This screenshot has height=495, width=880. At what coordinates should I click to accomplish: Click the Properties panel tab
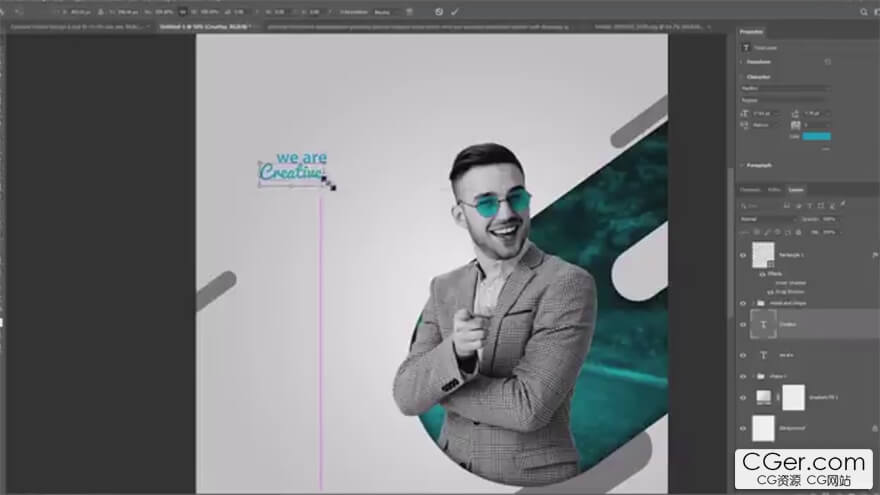[751, 32]
